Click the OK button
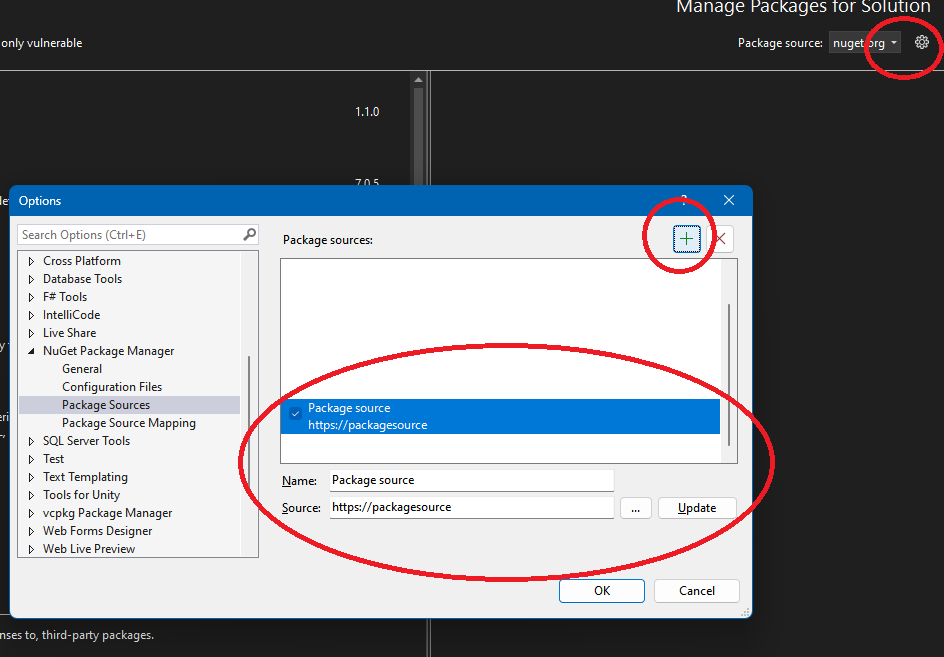This screenshot has height=657, width=944. (x=601, y=591)
